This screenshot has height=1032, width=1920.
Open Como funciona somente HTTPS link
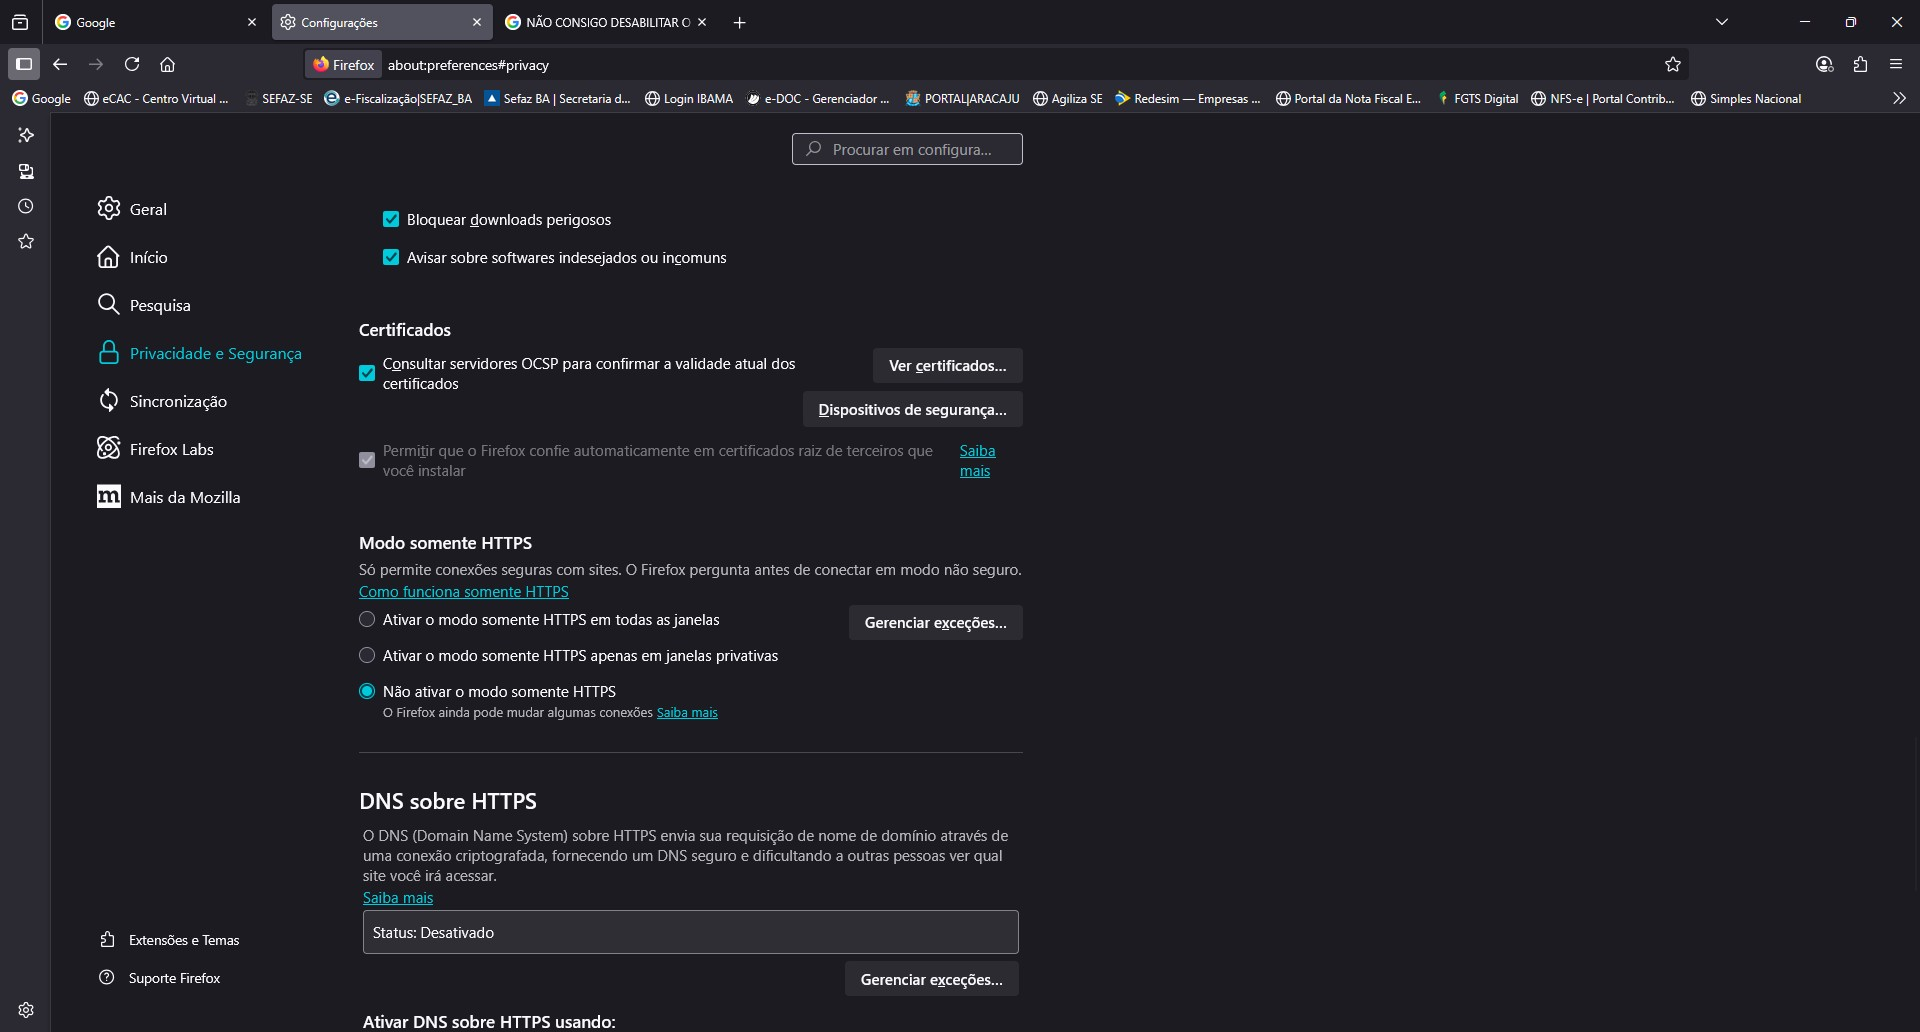point(463,592)
